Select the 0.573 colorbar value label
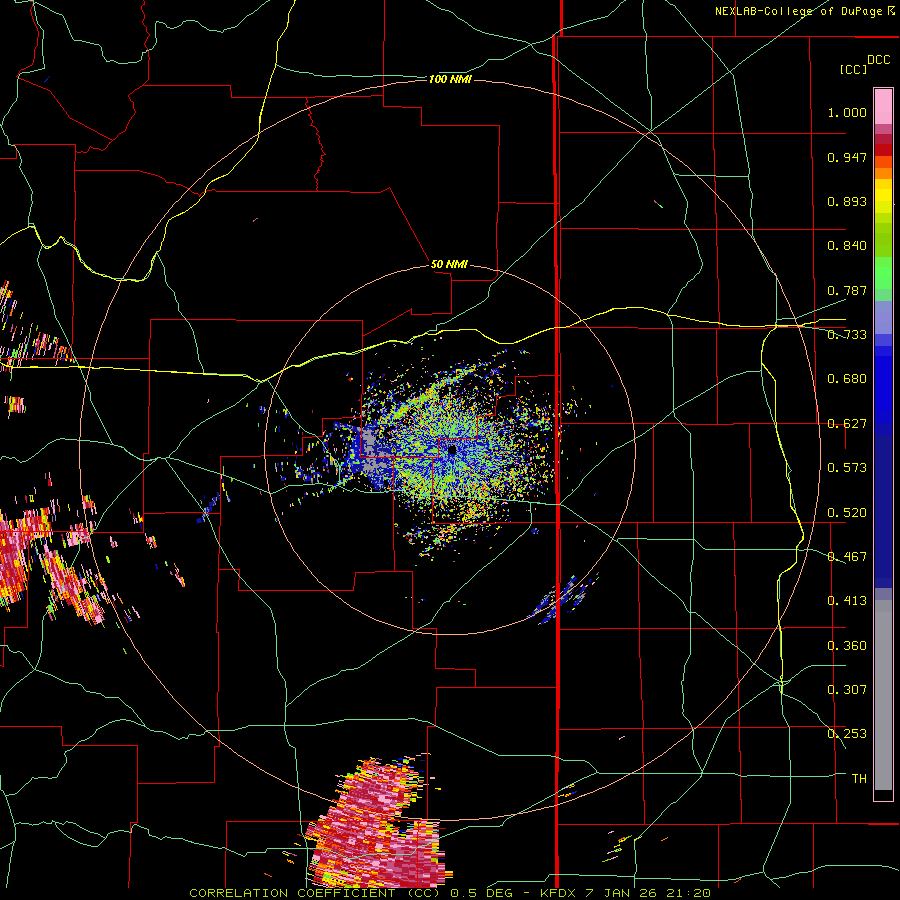 [847, 468]
